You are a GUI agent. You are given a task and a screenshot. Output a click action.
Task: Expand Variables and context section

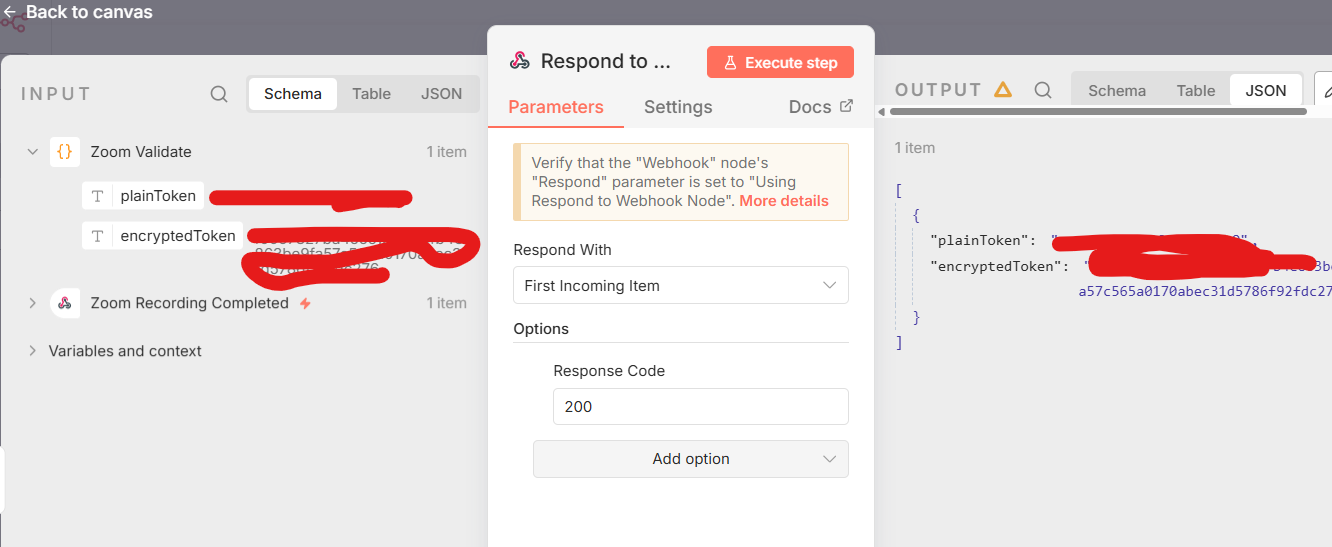pos(33,351)
